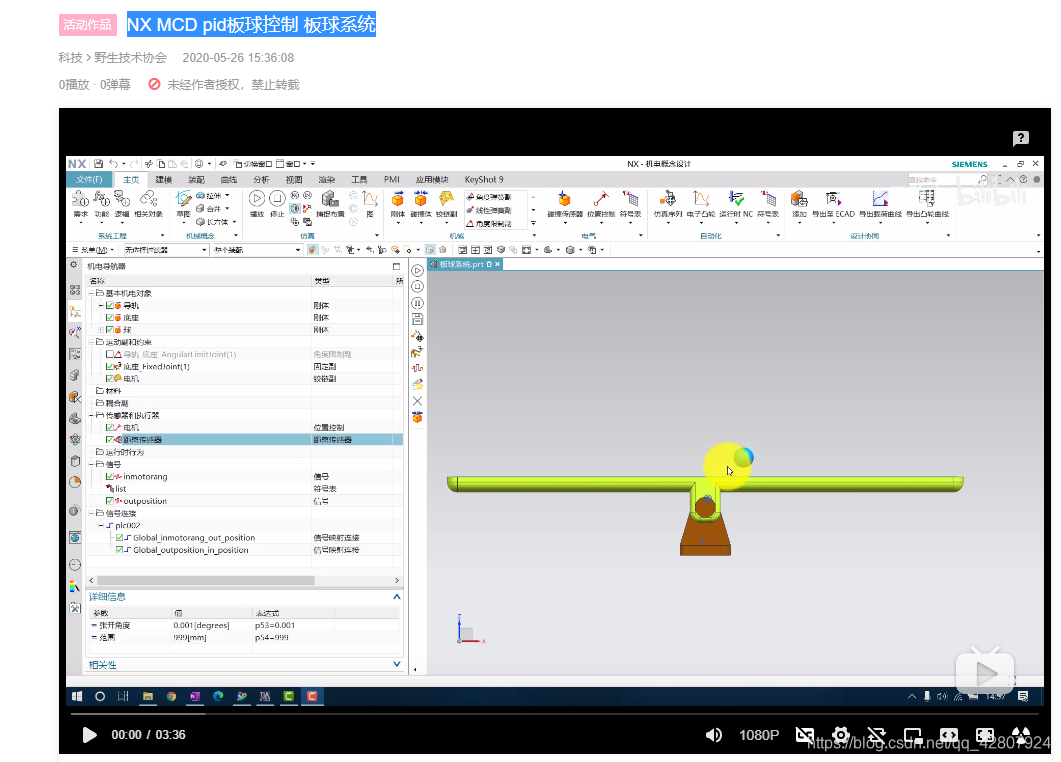
Task: Switch to the 分析 ribbon tab
Action: (261, 180)
